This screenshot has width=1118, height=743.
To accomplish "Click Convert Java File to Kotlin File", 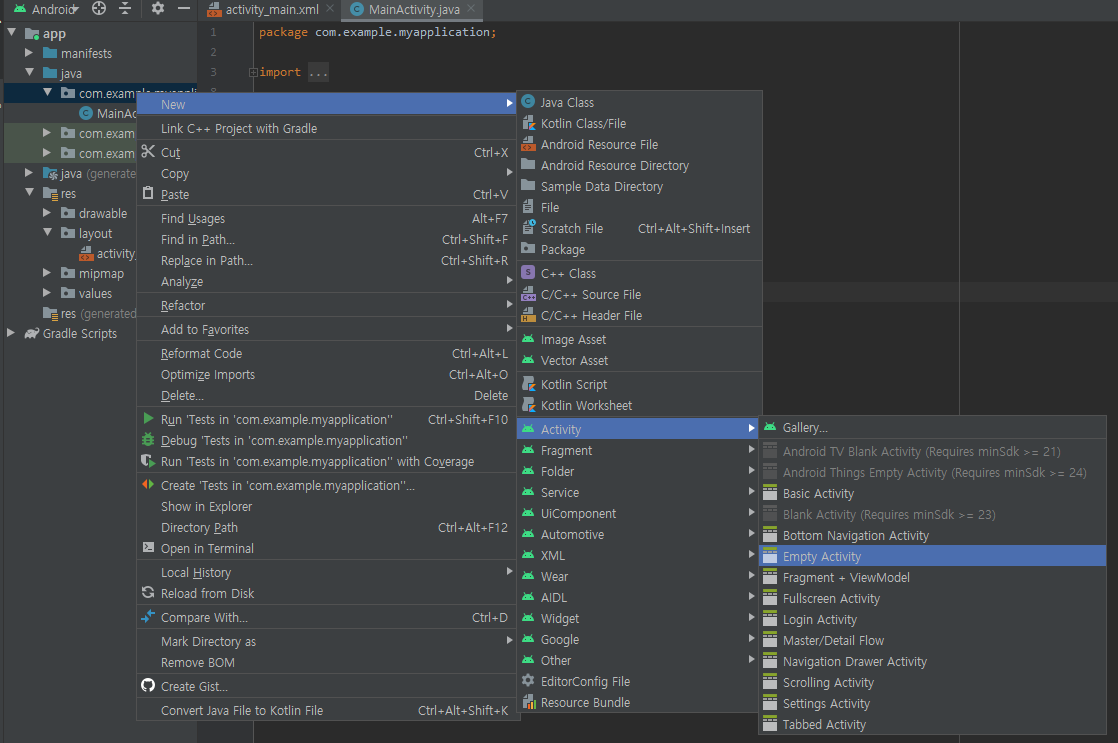I will [327, 710].
